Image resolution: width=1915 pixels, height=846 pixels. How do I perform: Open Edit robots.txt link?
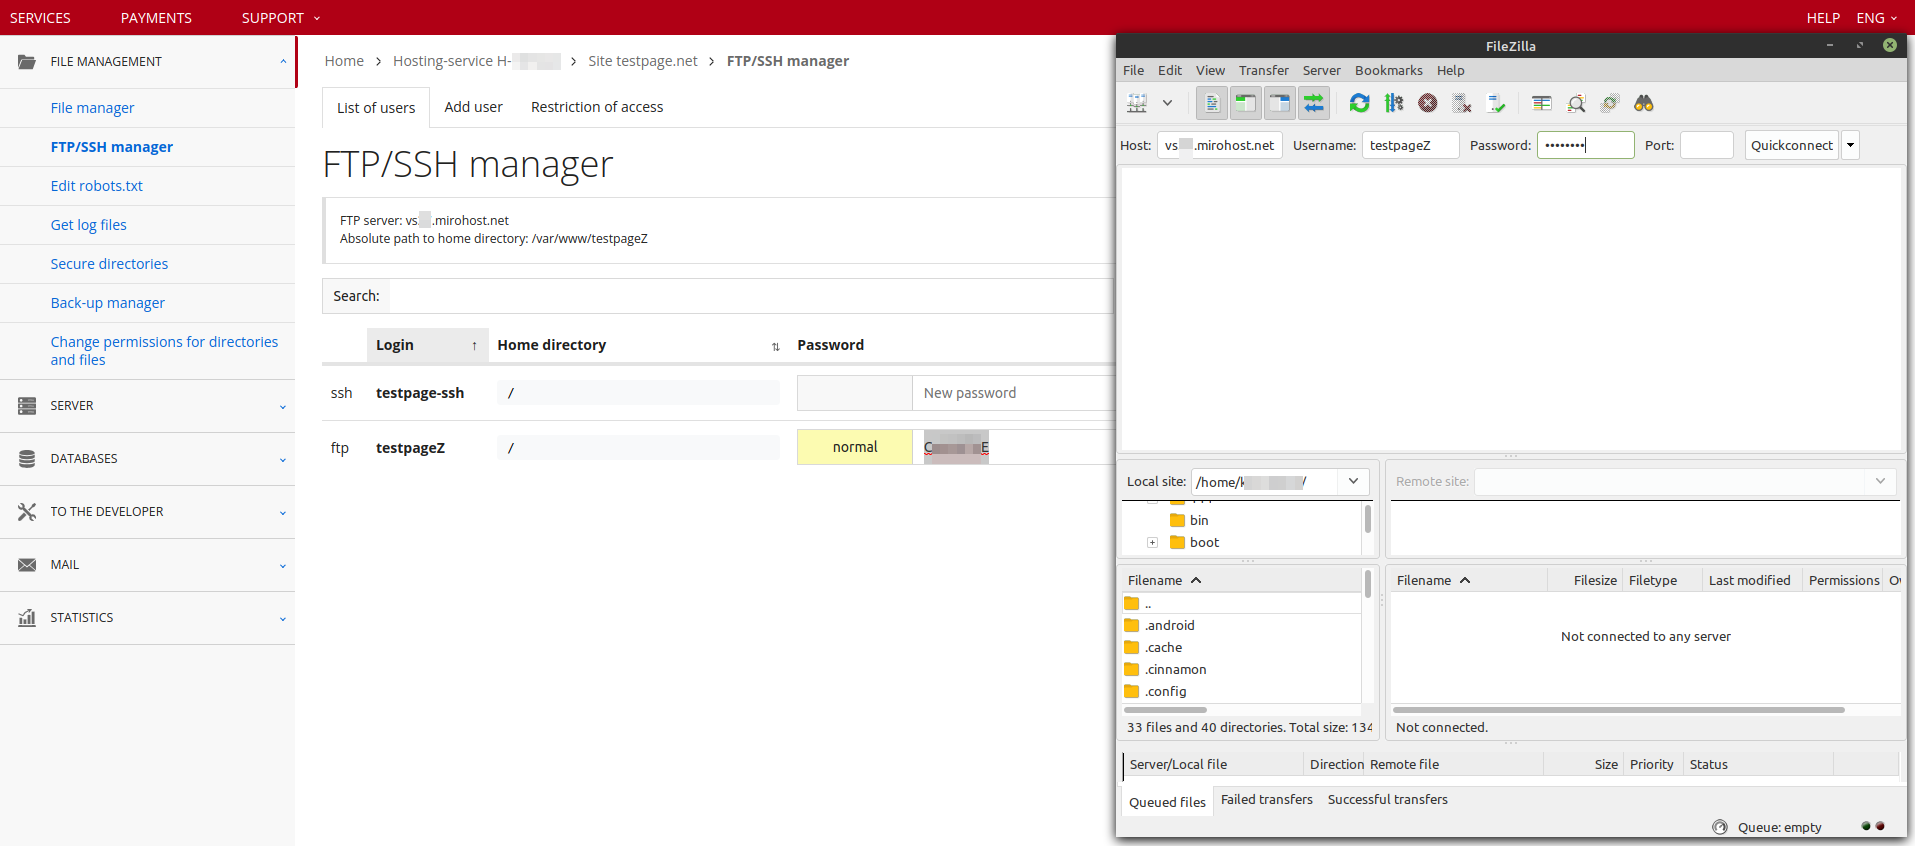click(96, 186)
